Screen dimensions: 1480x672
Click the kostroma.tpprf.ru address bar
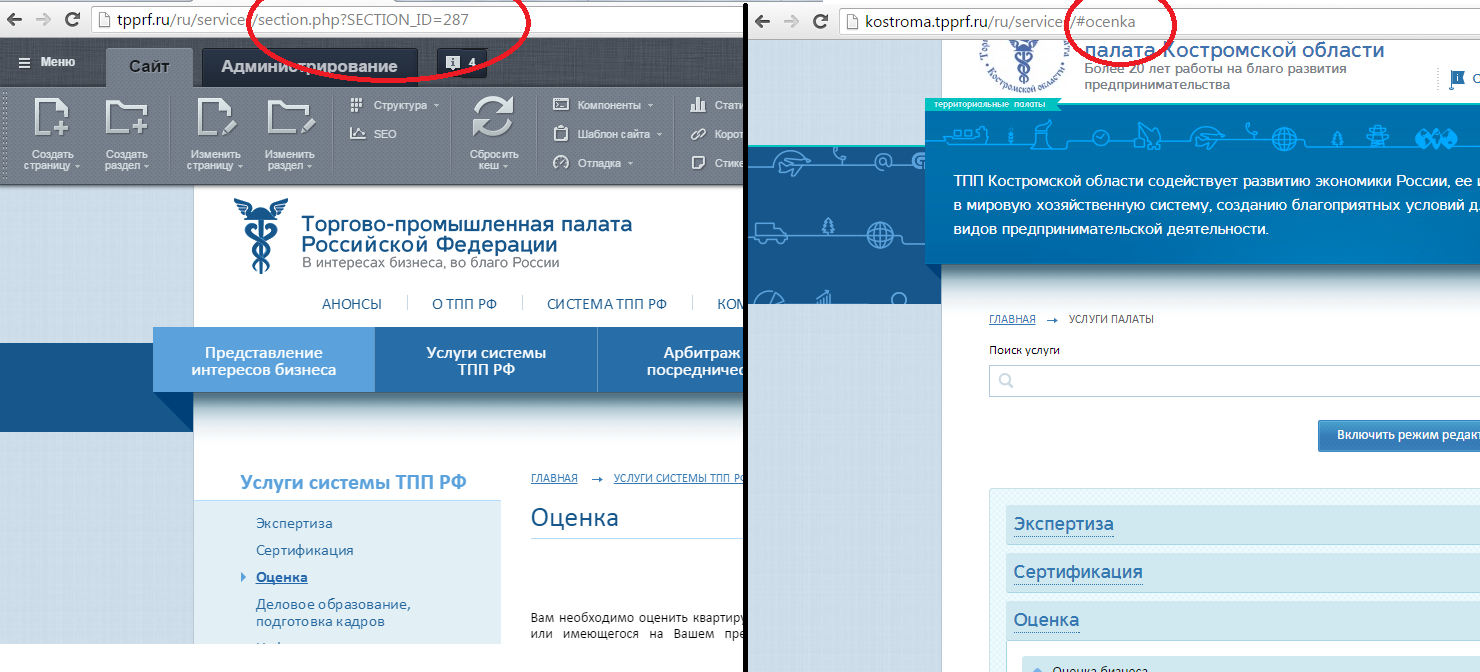1159,21
